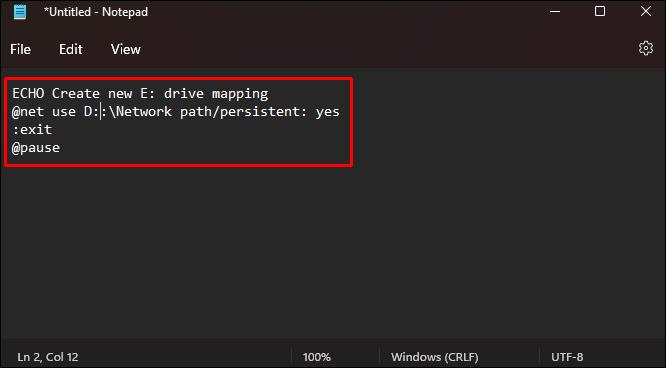The width and height of the screenshot is (666, 368).
Task: Click the UTF-8 encoding indicator
Action: pyautogui.click(x=567, y=357)
